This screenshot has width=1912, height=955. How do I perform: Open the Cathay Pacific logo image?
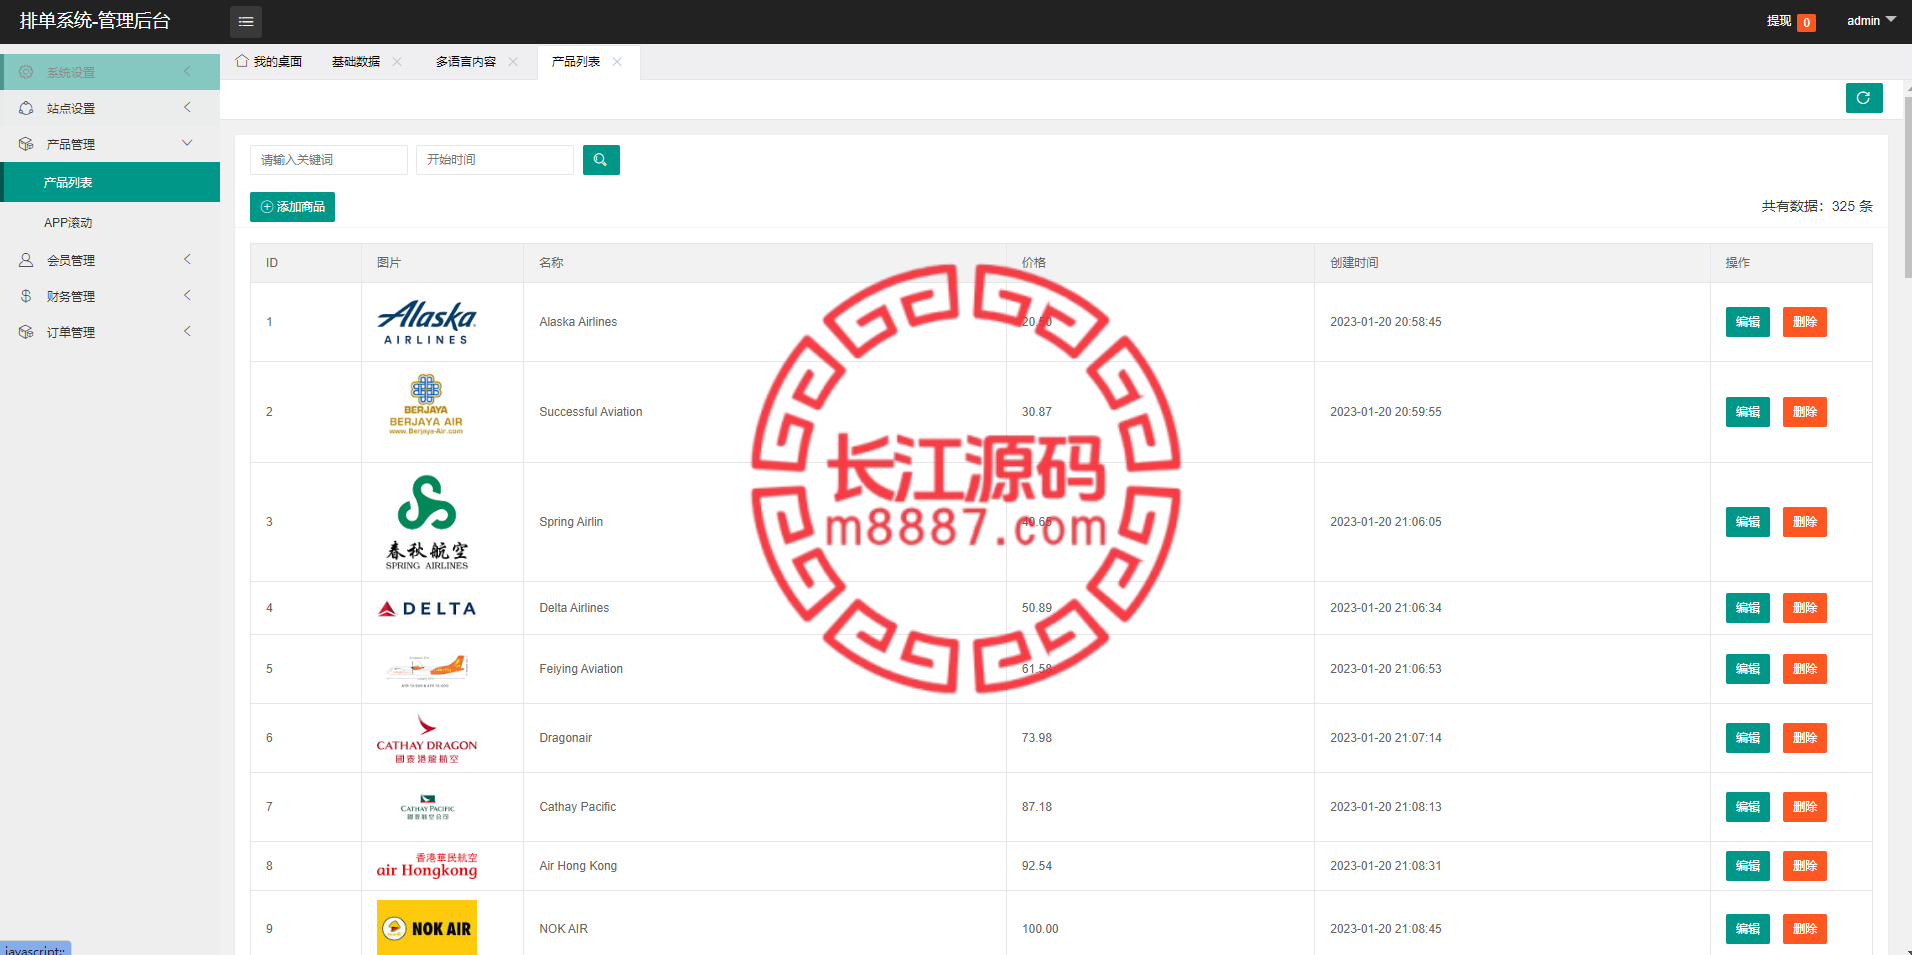427,807
